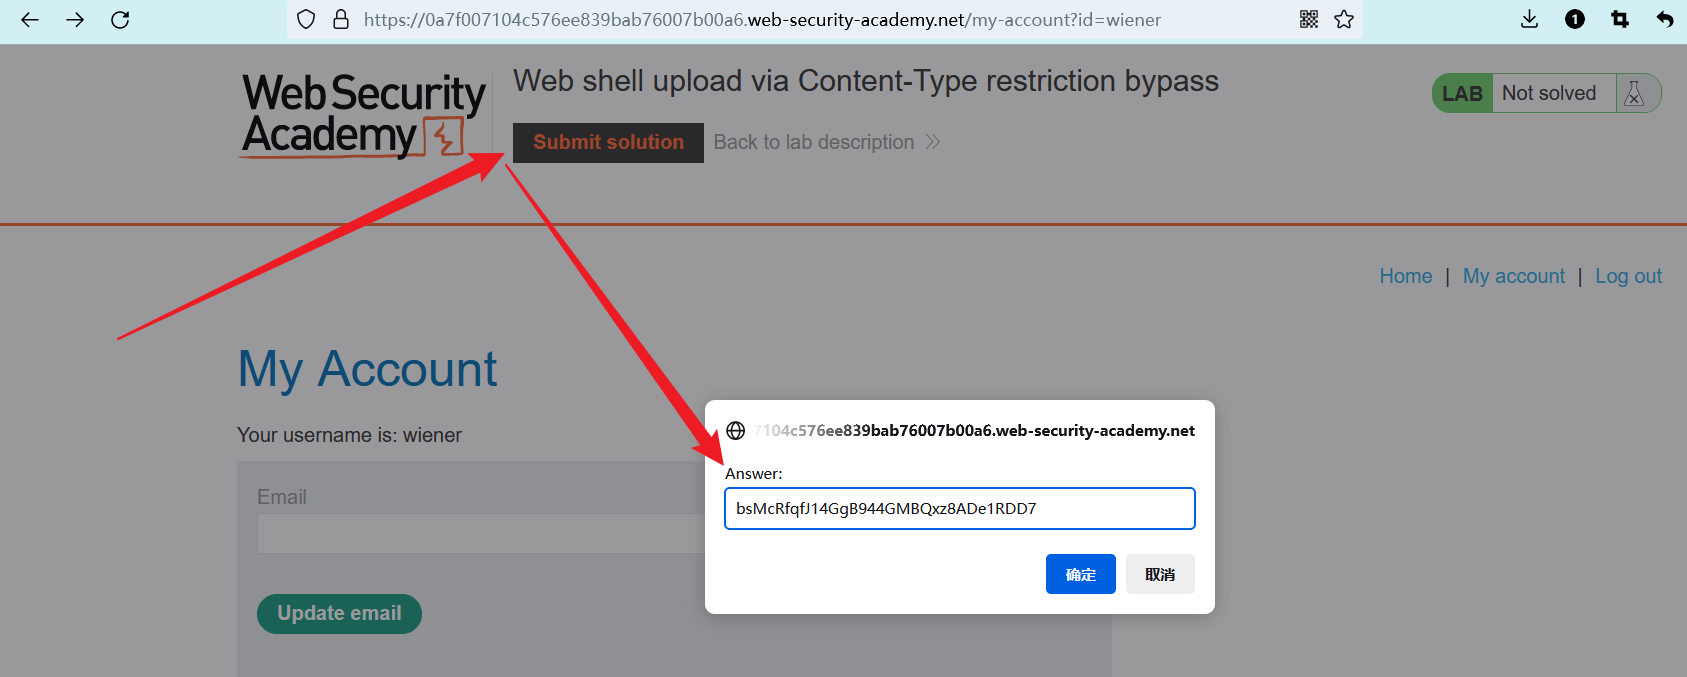This screenshot has height=677, width=1687.
Task: Reload the page with refresh icon
Action: pyautogui.click(x=120, y=20)
